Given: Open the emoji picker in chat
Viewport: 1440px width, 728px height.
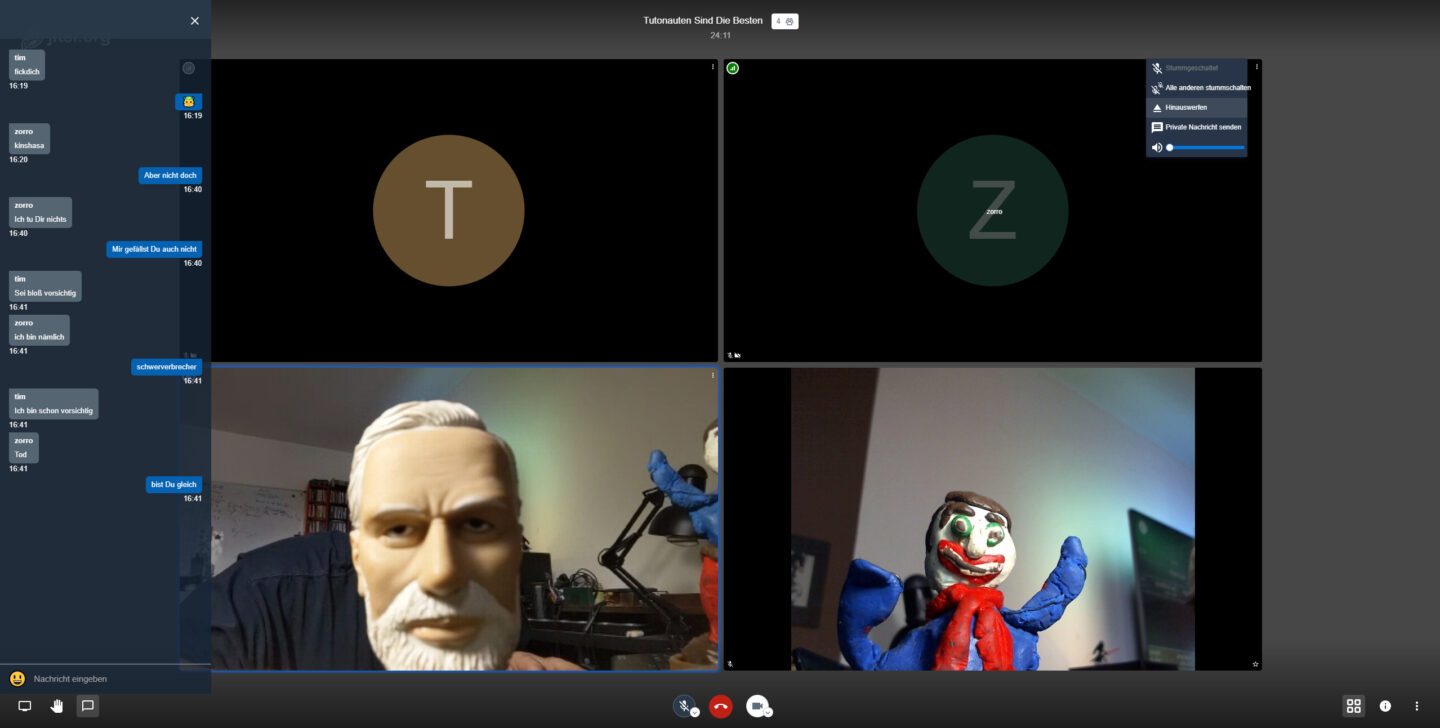Looking at the screenshot, I should [x=17, y=679].
